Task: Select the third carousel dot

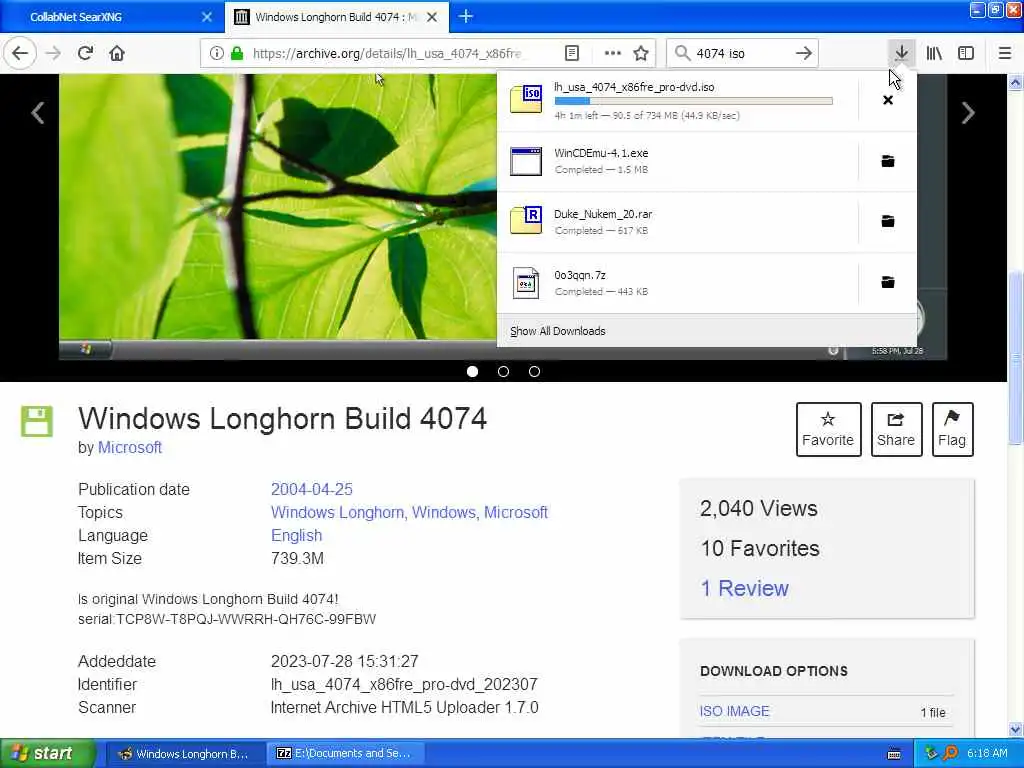Action: coord(534,372)
